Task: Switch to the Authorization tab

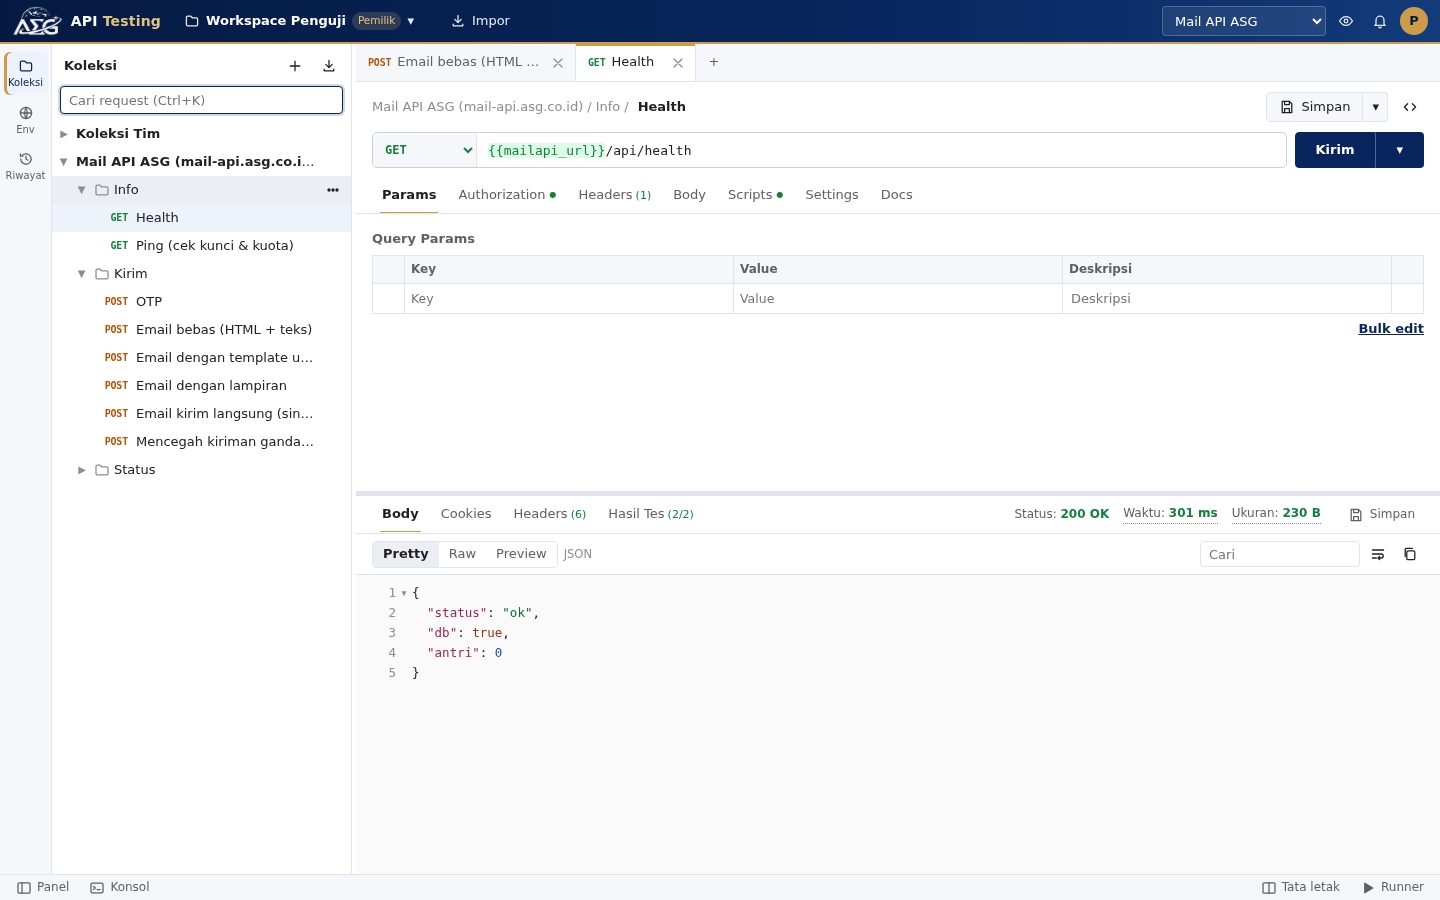Action: 507,195
